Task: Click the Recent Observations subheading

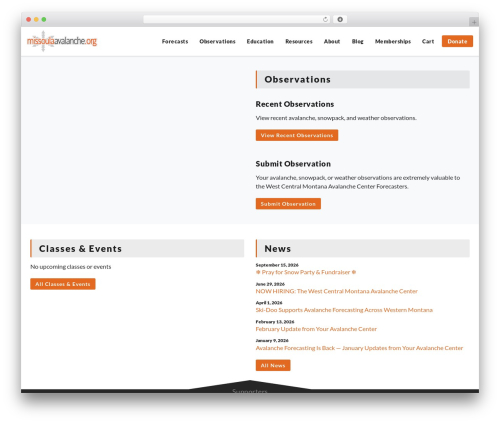Action: tap(295, 104)
